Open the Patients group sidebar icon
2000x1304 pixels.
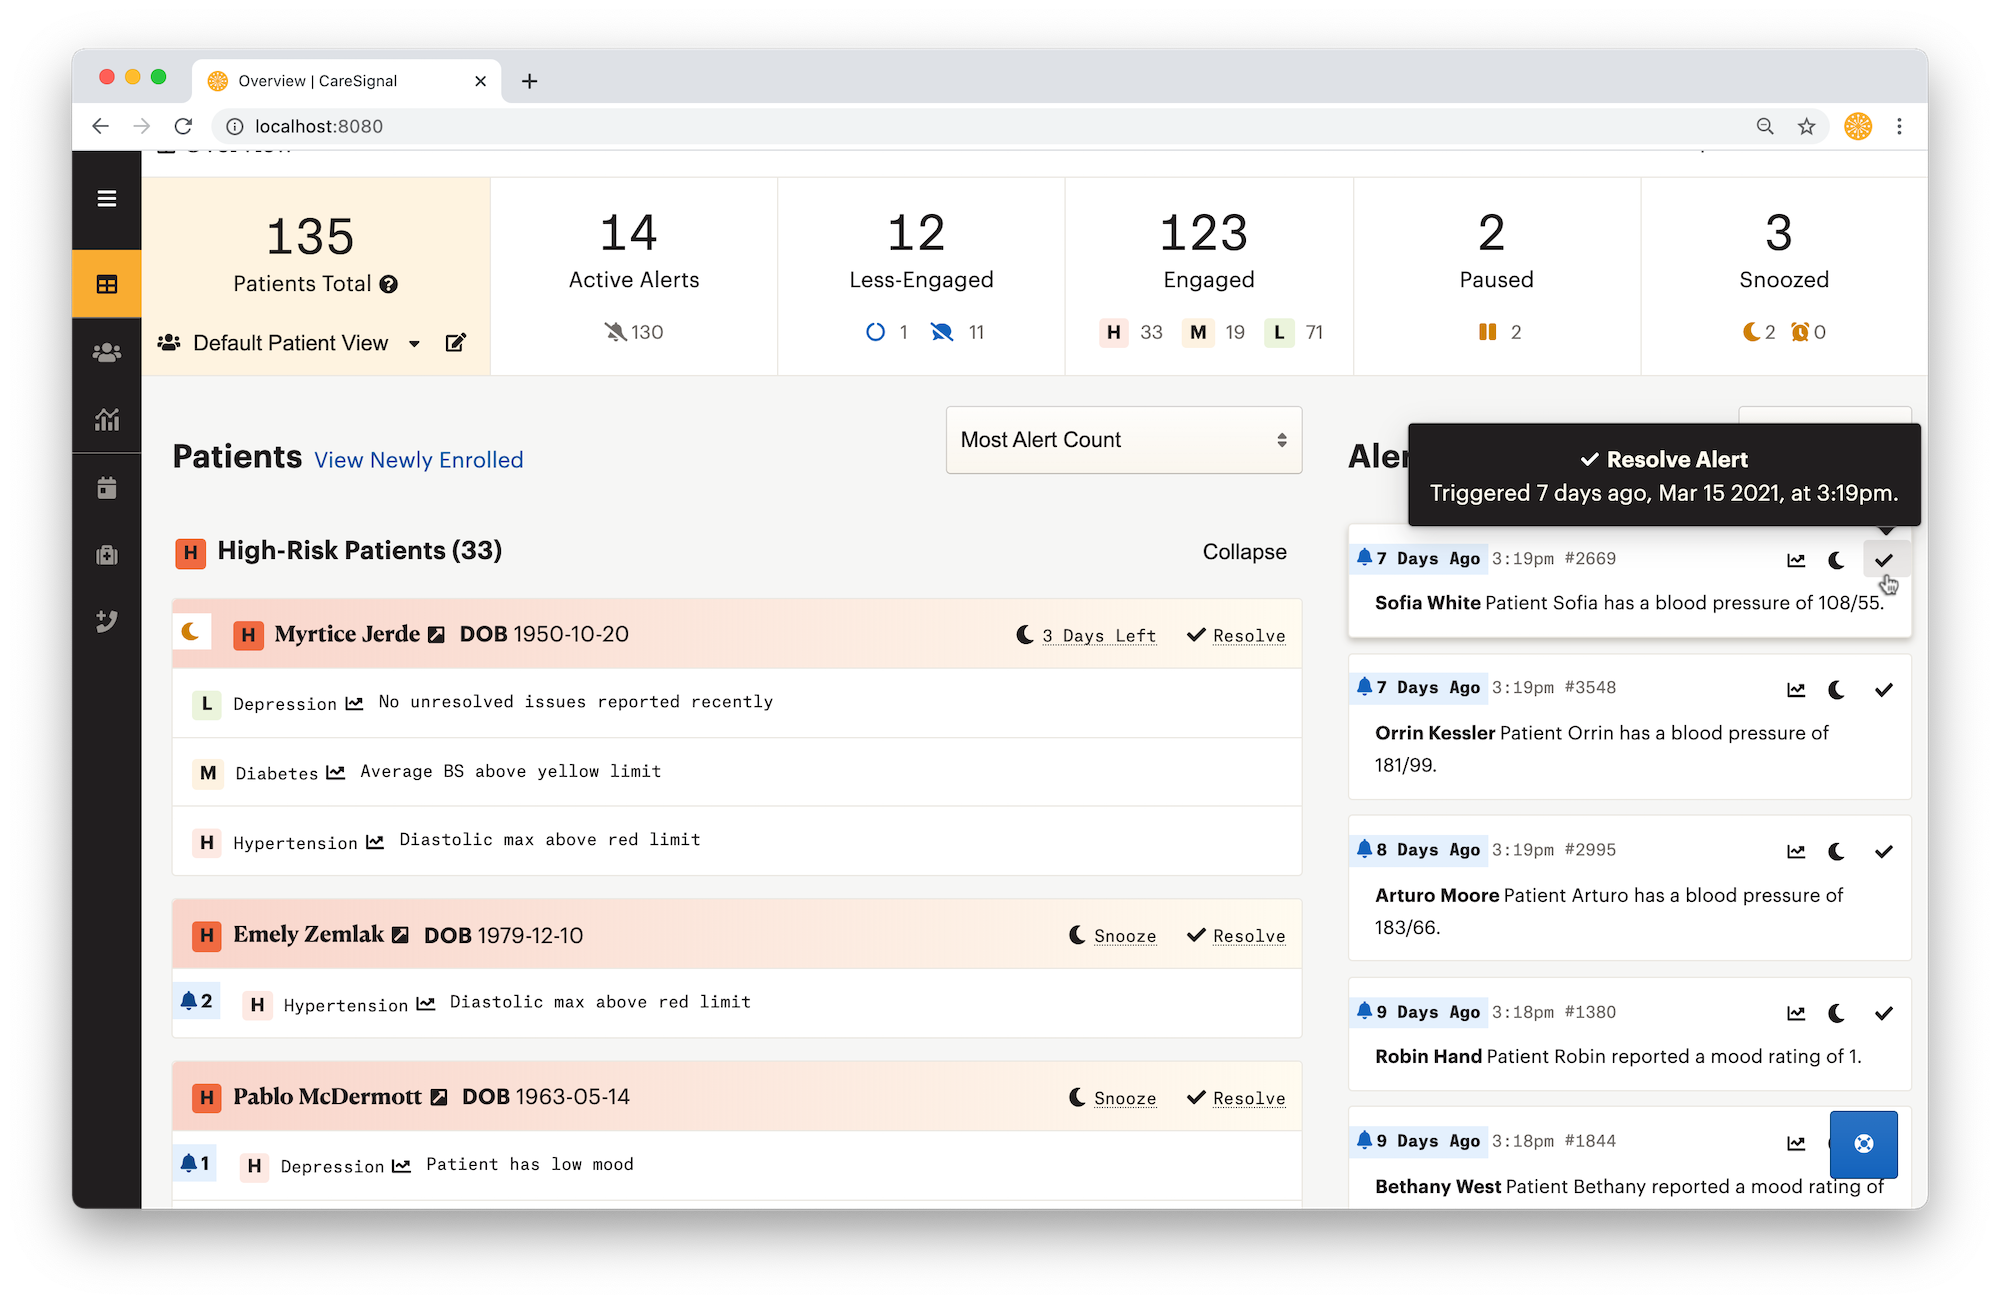tap(107, 353)
